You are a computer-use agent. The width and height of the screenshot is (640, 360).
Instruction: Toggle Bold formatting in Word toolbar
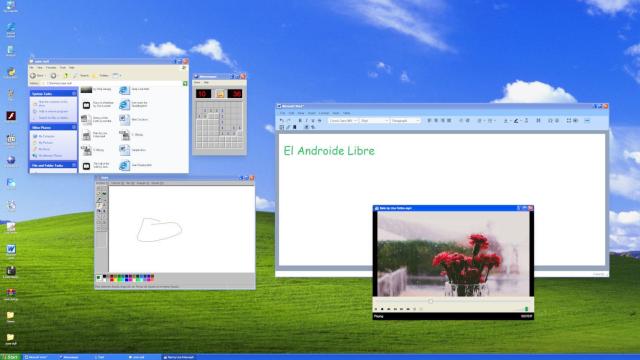300,121
